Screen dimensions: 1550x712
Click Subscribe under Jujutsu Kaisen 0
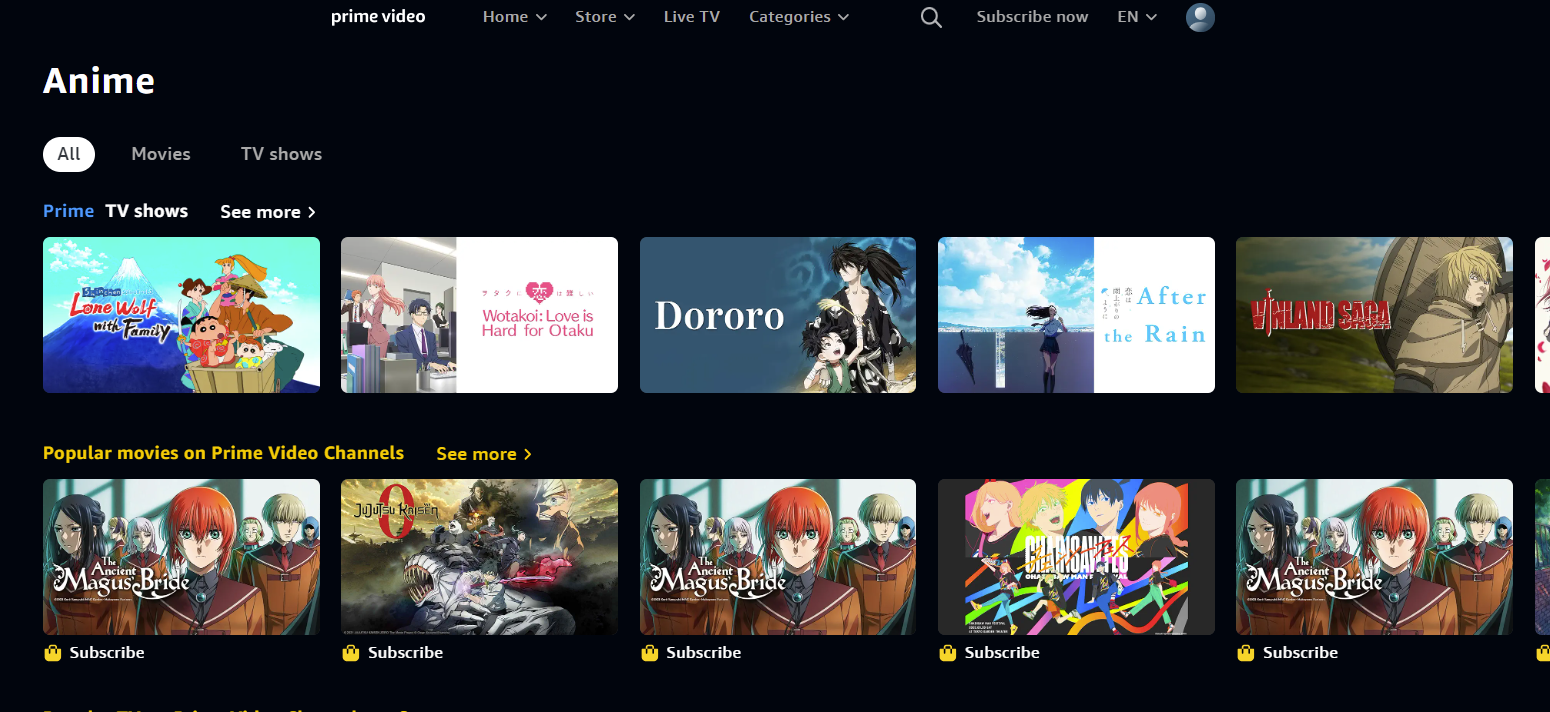(x=405, y=653)
